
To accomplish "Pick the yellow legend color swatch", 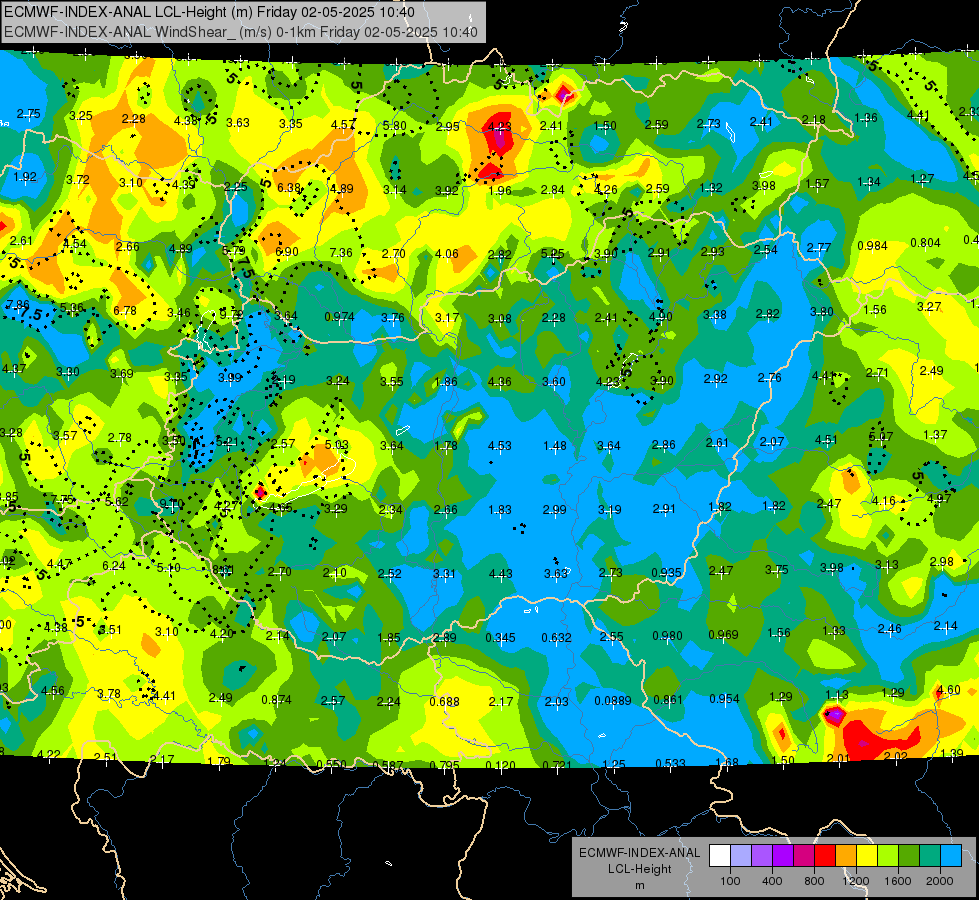I will [x=867, y=855].
